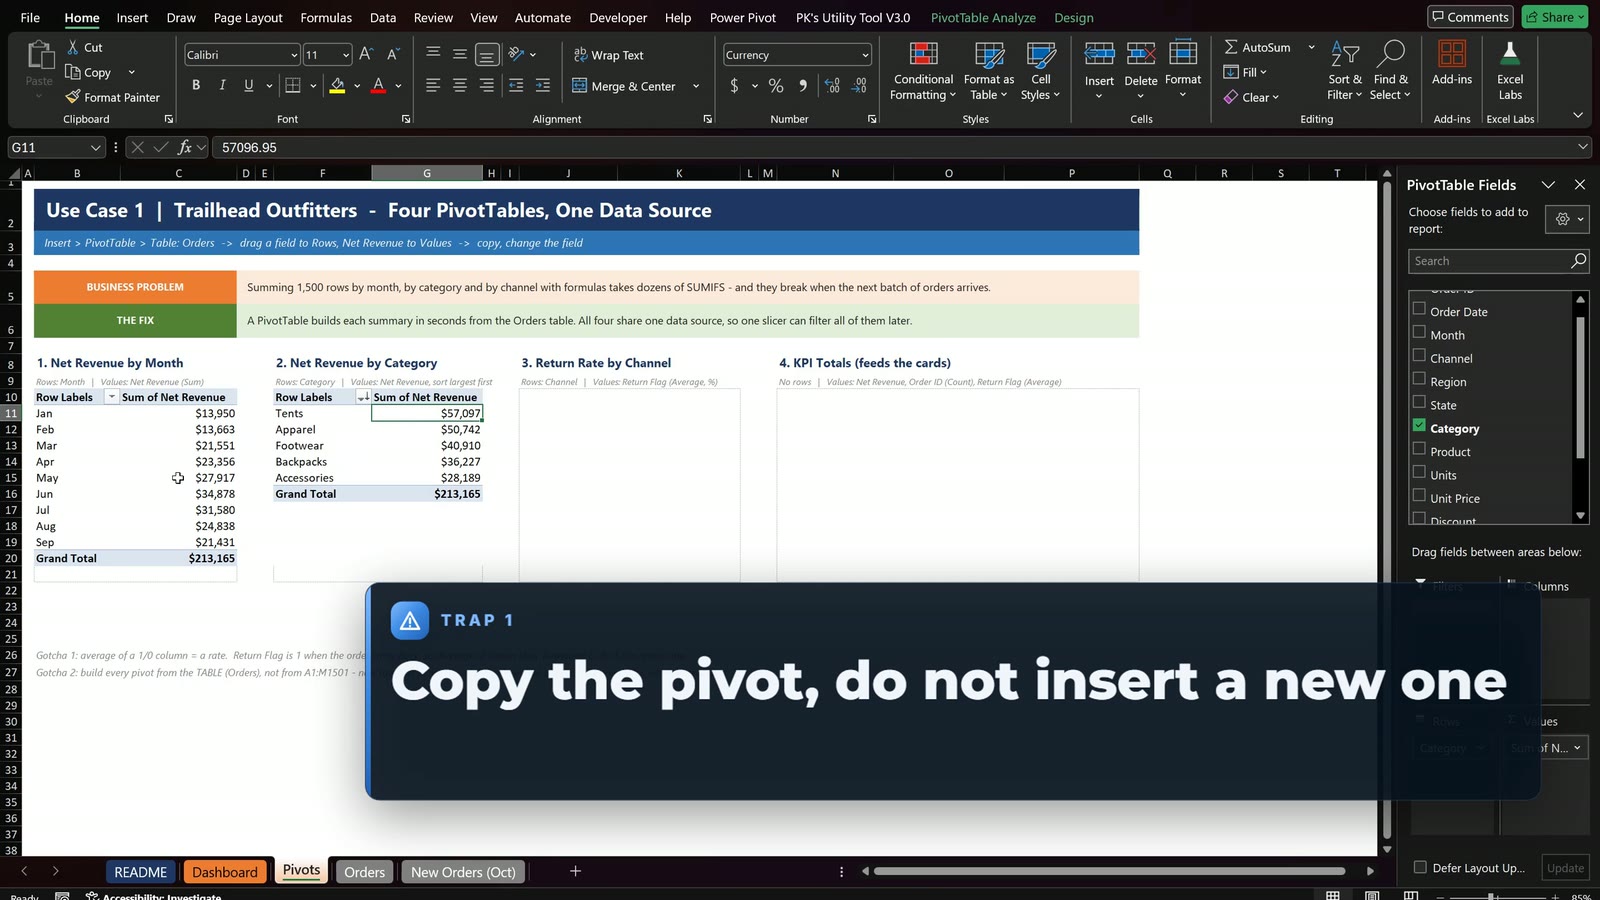Click AutoSum sigma icon
1600x900 pixels.
tap(1231, 47)
